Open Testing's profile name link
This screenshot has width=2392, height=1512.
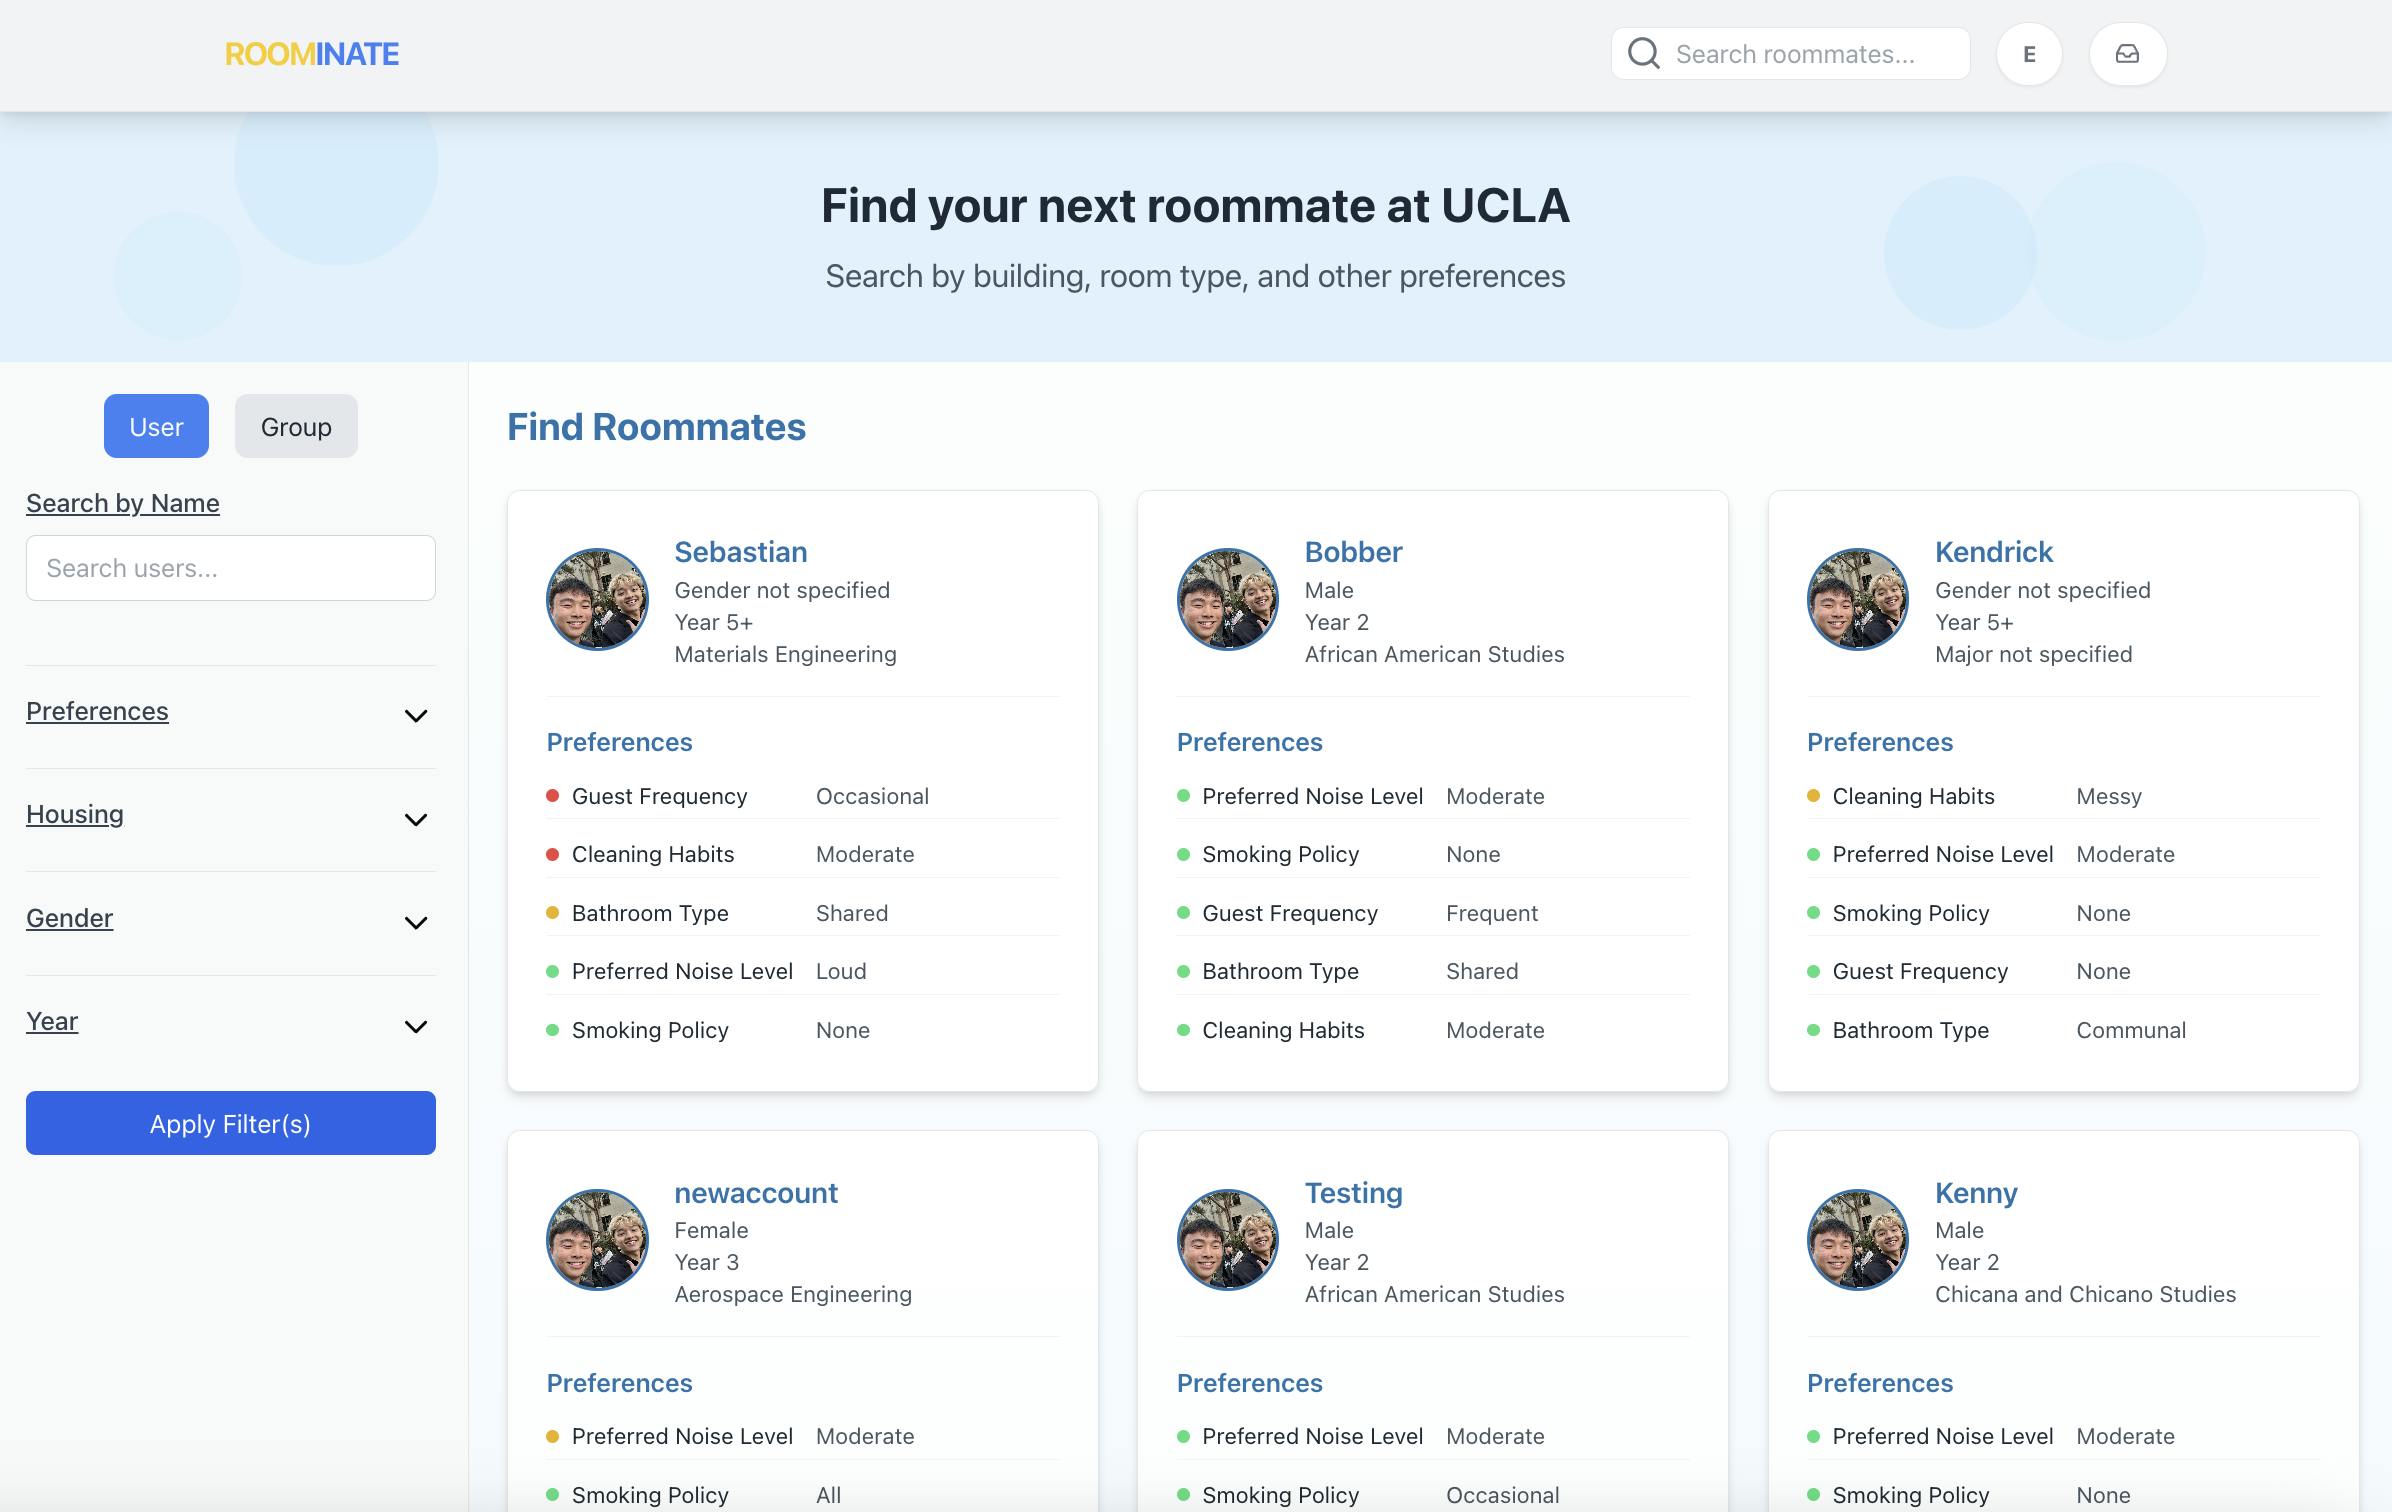1354,1193
